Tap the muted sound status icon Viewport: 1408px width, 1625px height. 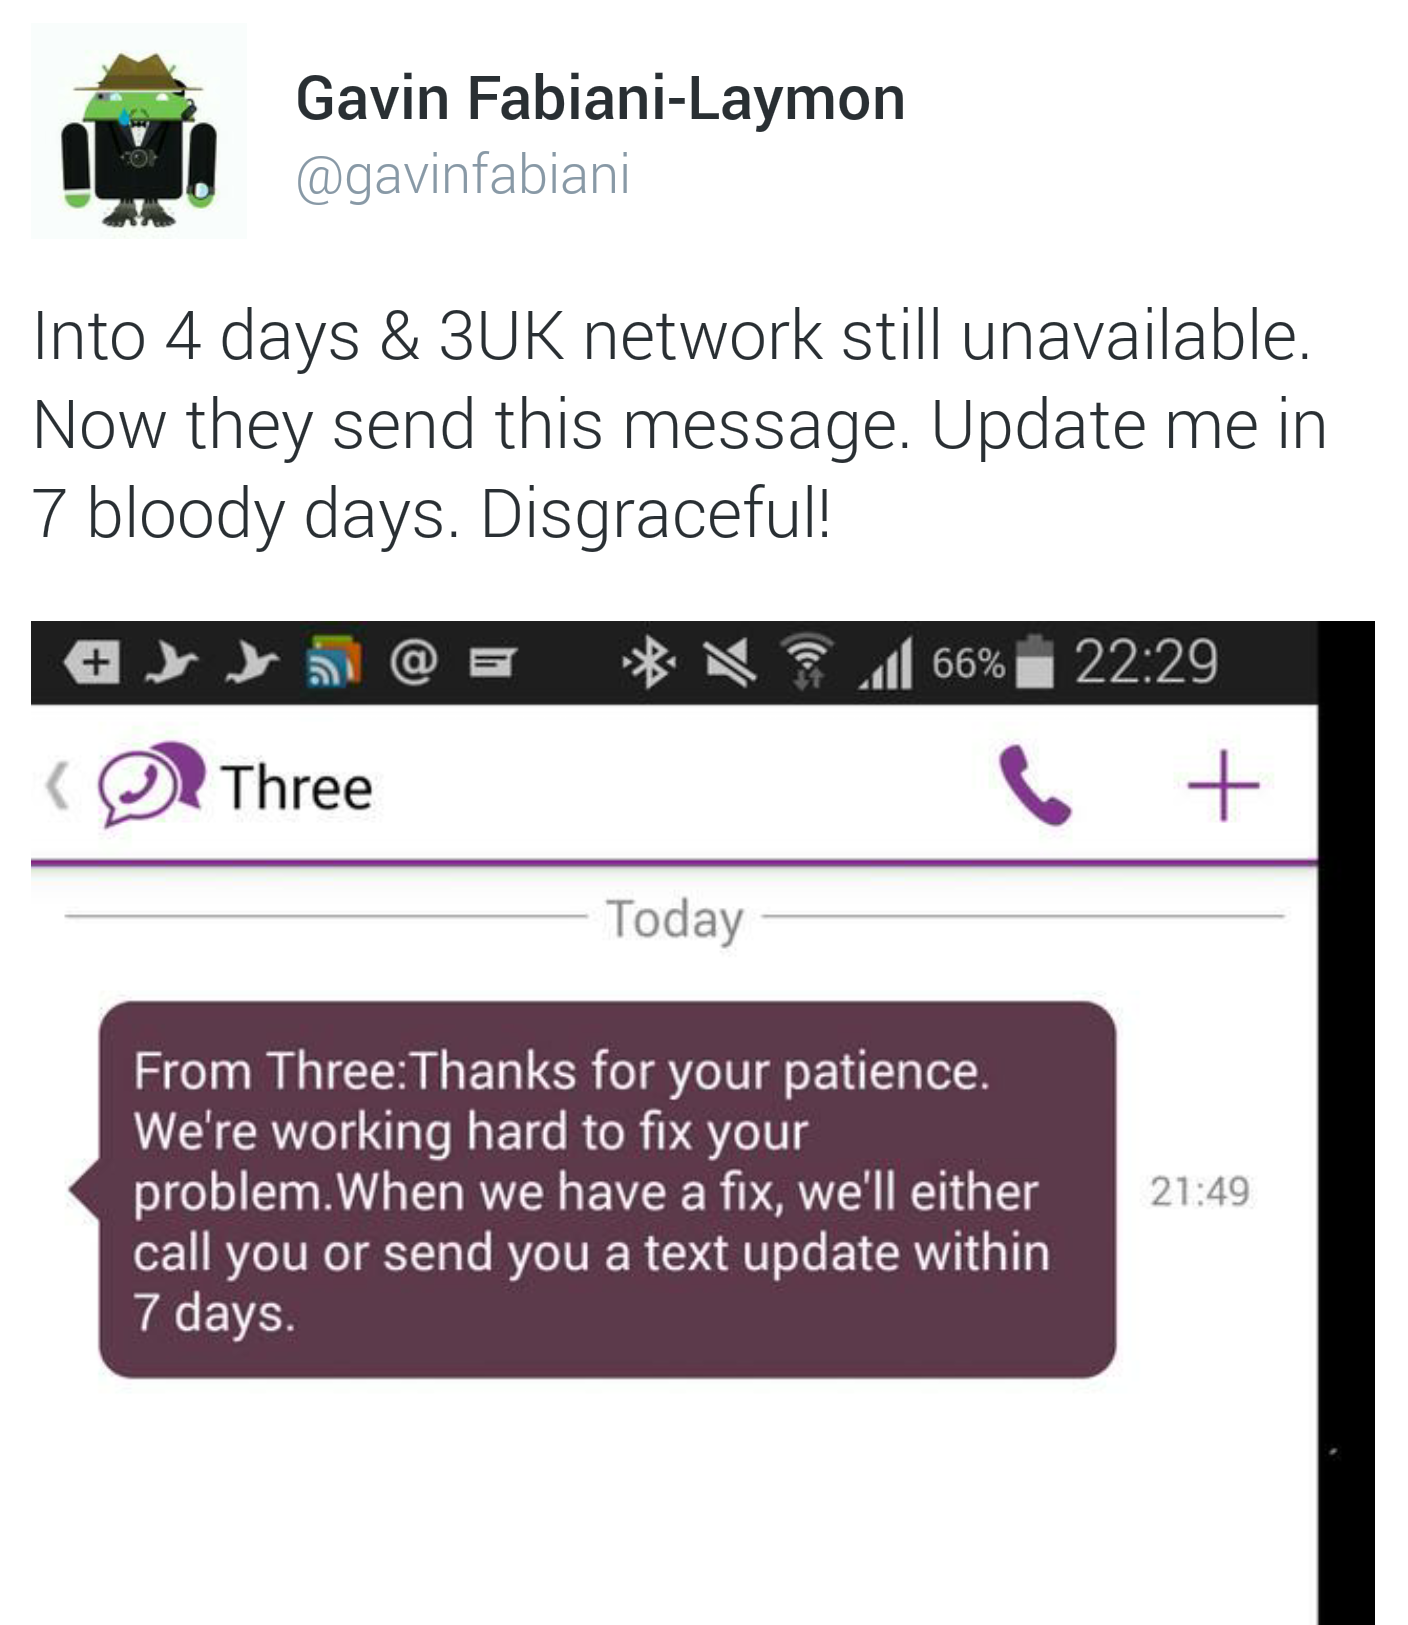729,663
